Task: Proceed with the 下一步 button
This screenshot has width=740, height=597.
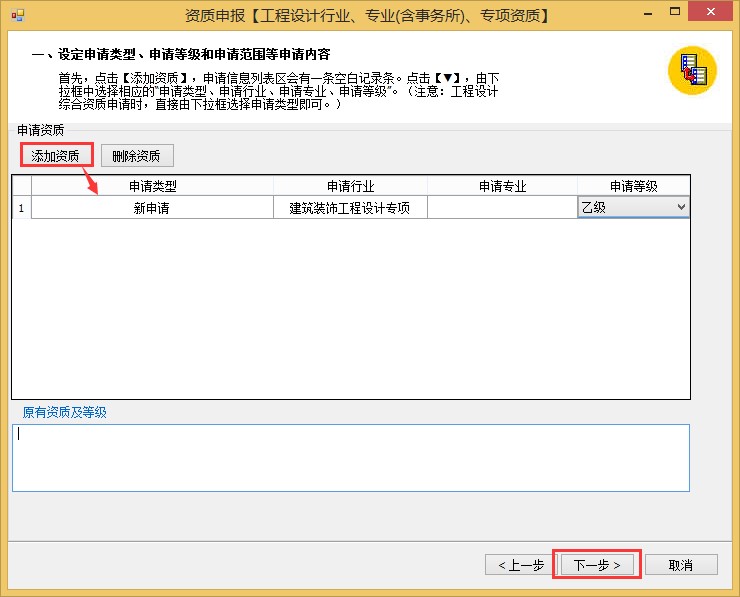Action: click(x=597, y=565)
